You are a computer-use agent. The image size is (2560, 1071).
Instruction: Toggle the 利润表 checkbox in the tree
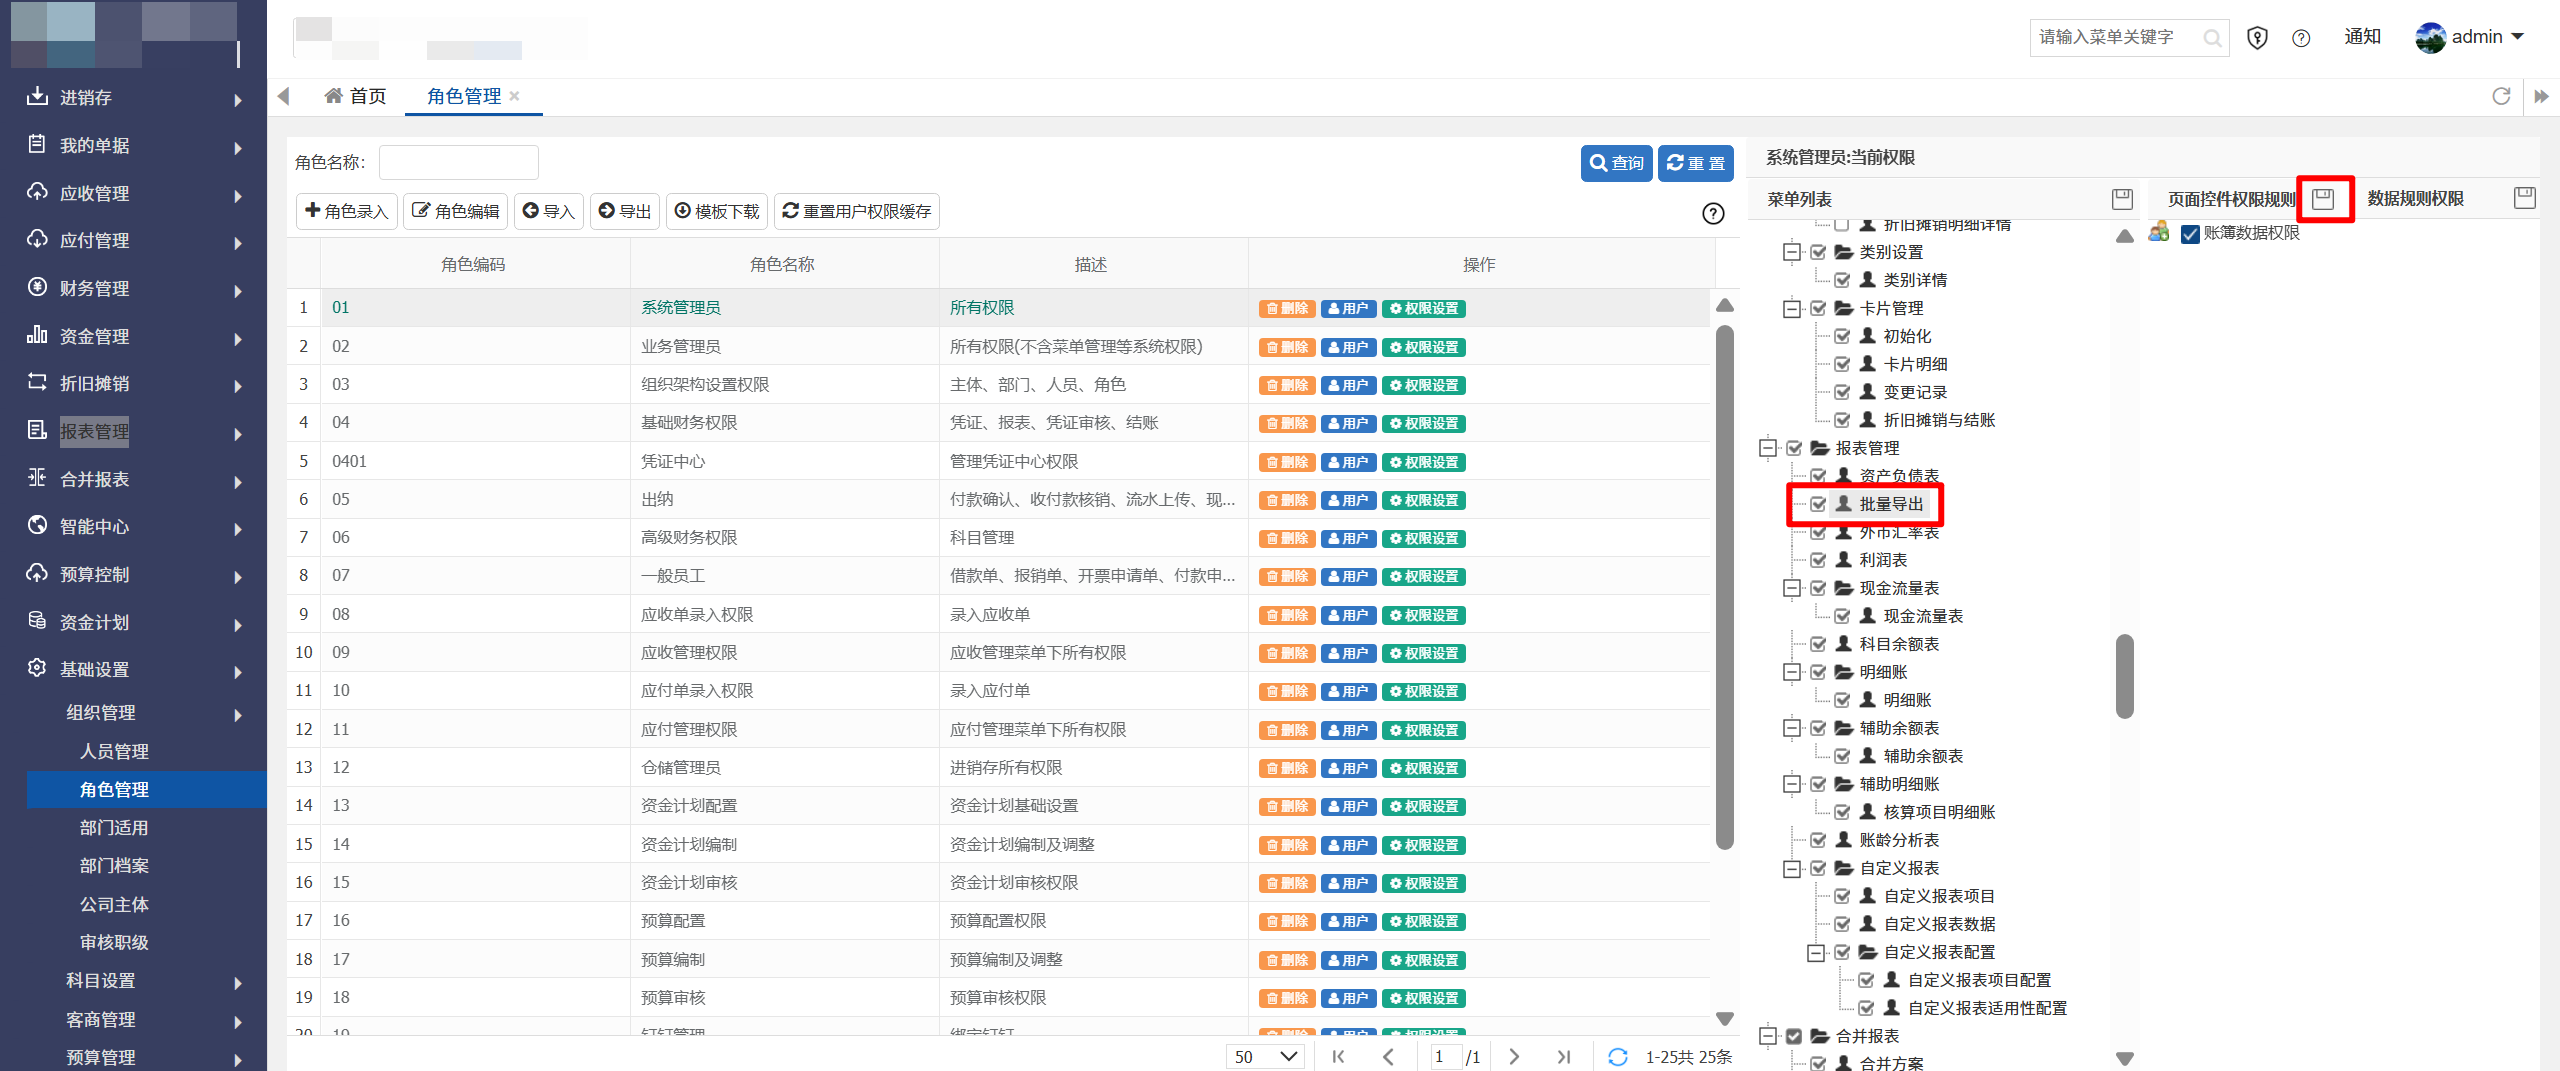tap(1818, 560)
